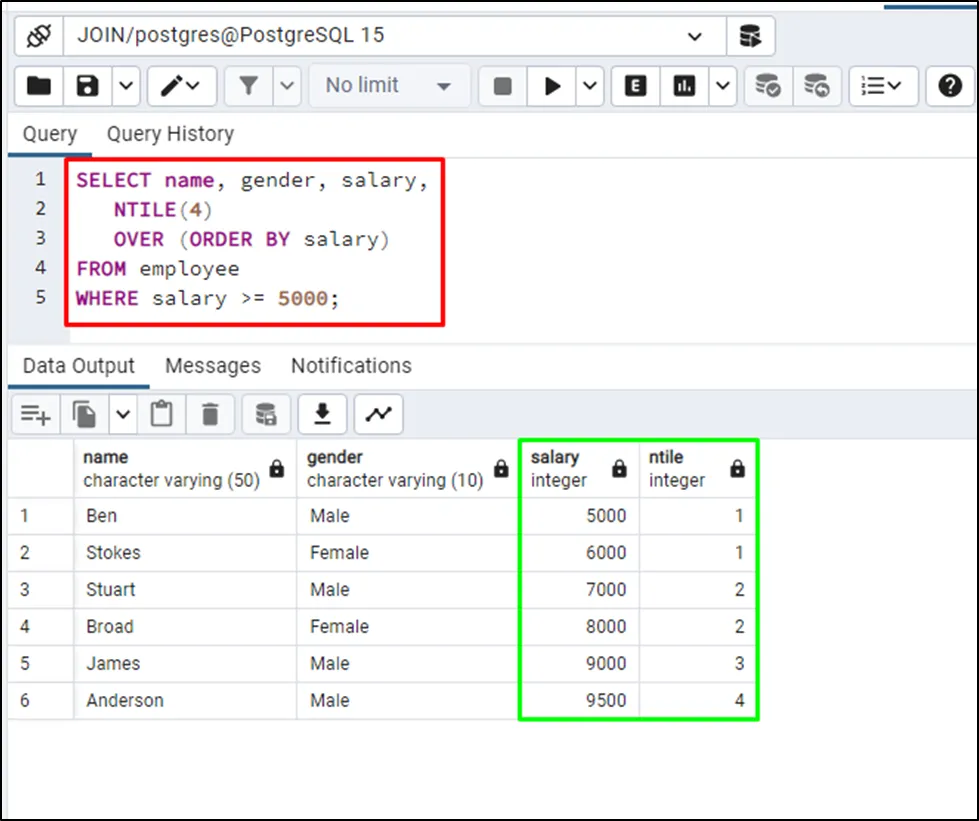Click the Paste rows clipboard icon
Screen dimensions: 979x821
[162, 414]
